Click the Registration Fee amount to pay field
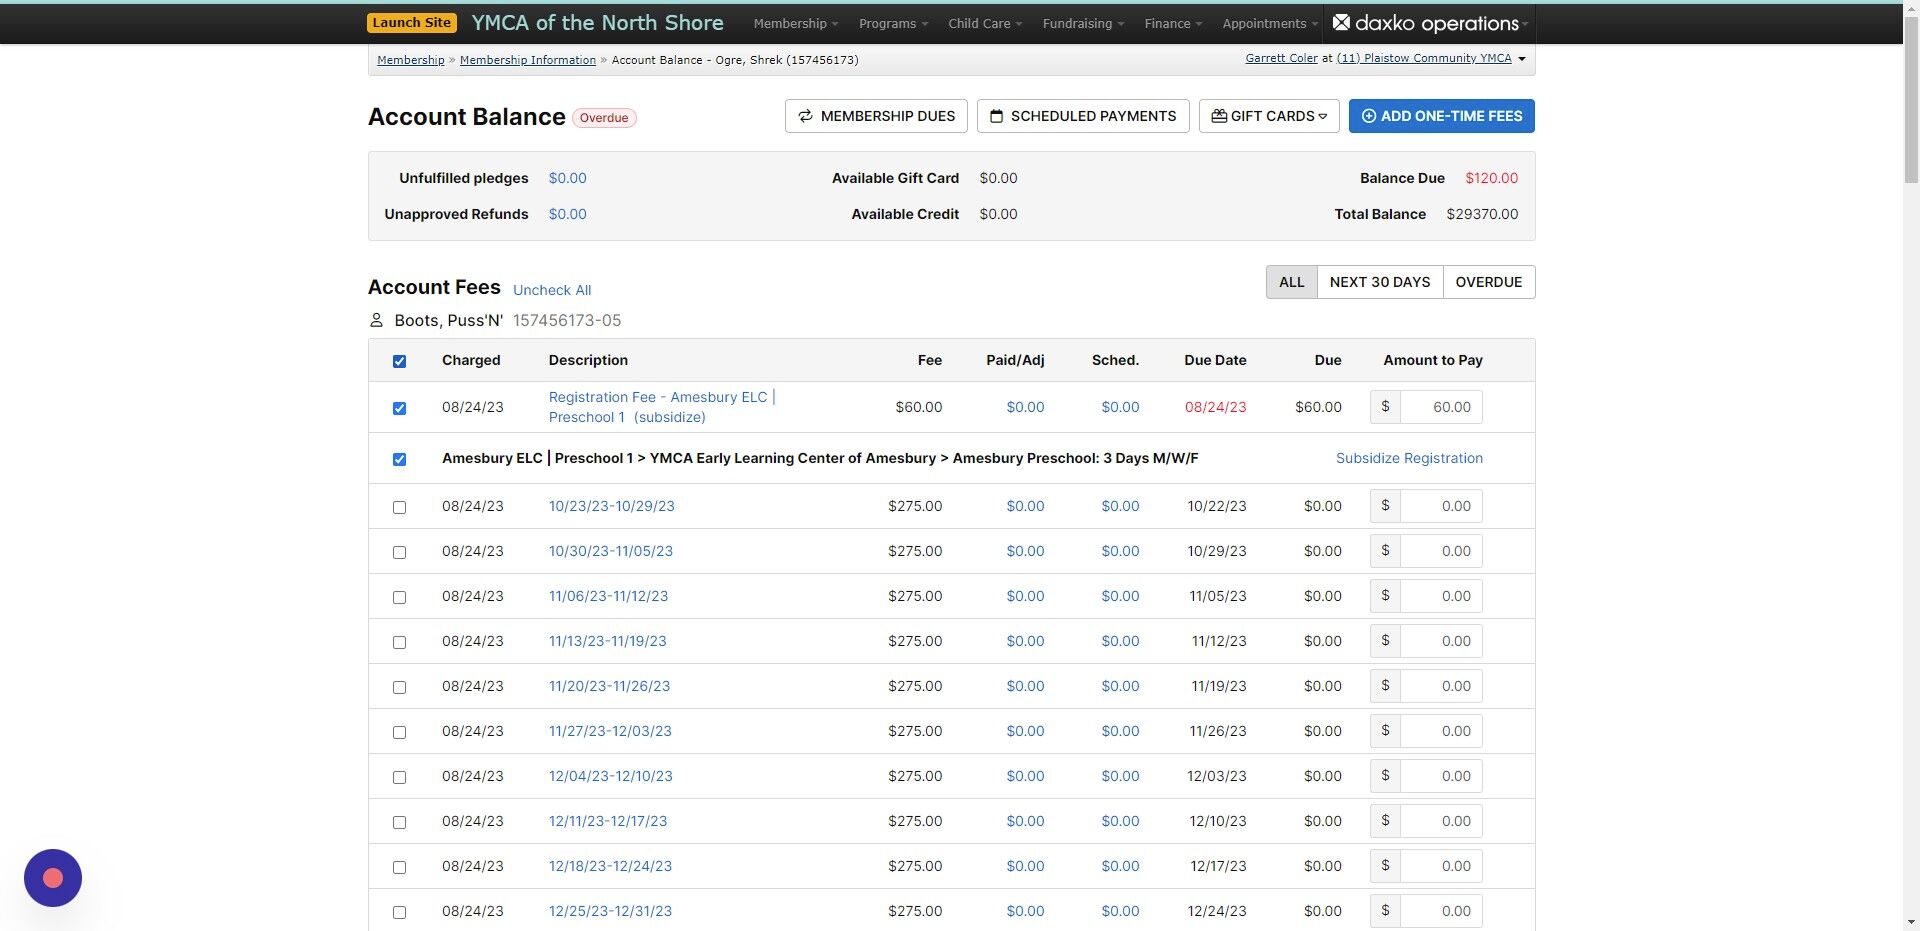This screenshot has height=931, width=1920. click(x=1440, y=407)
